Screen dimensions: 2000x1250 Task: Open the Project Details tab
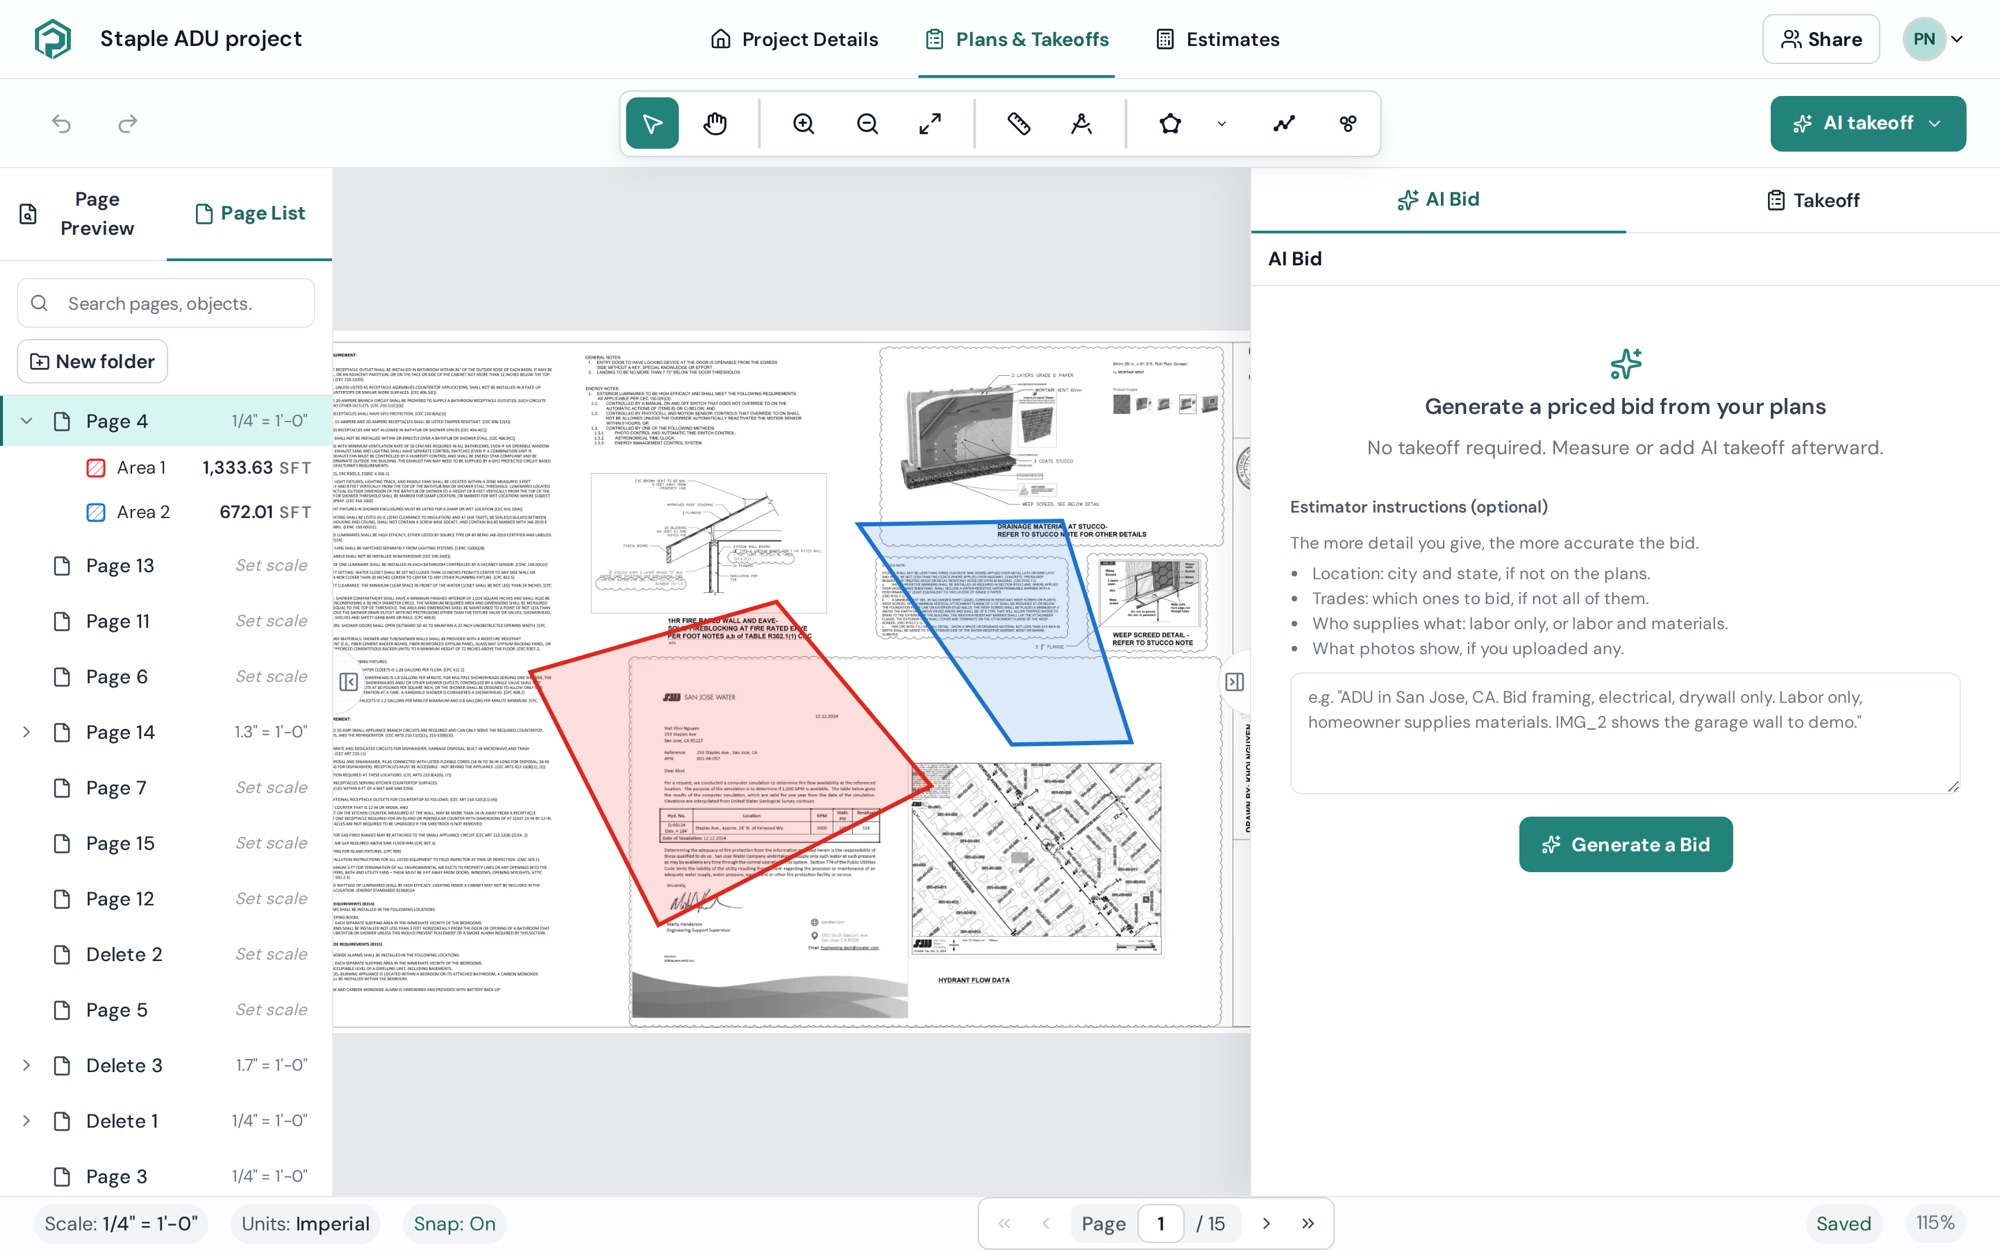(794, 39)
